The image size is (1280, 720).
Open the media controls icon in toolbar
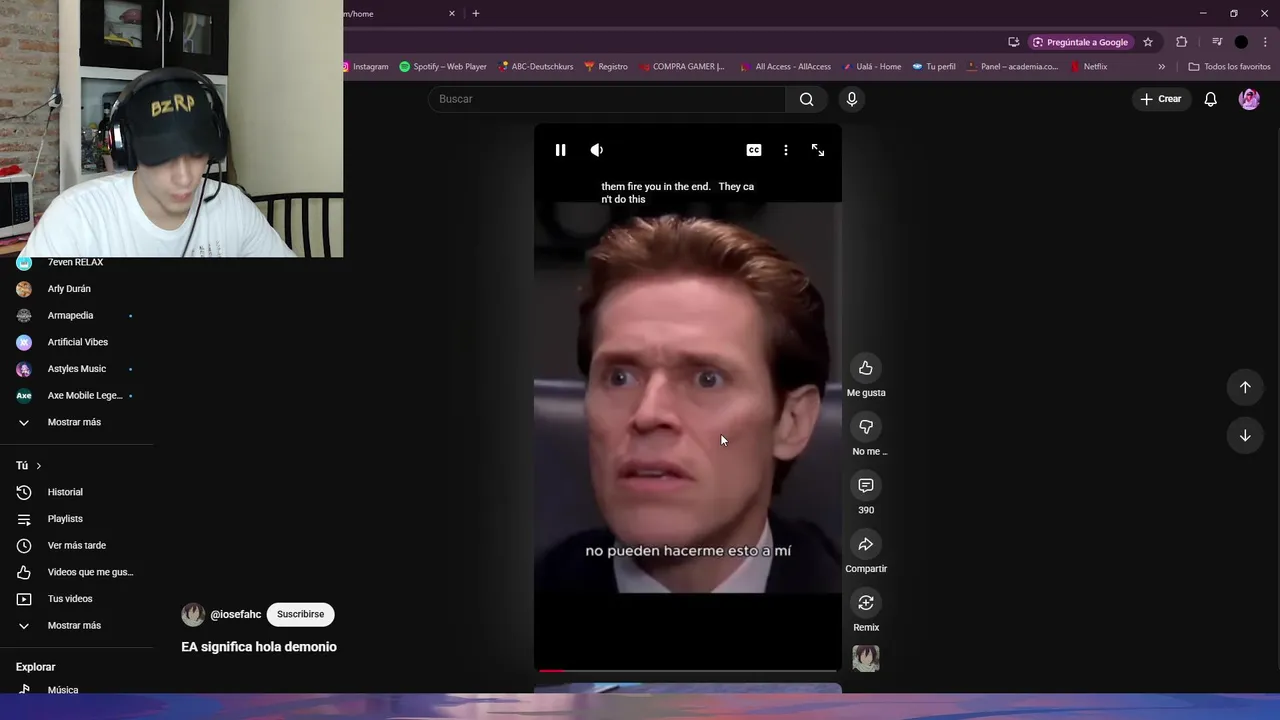(x=1217, y=42)
